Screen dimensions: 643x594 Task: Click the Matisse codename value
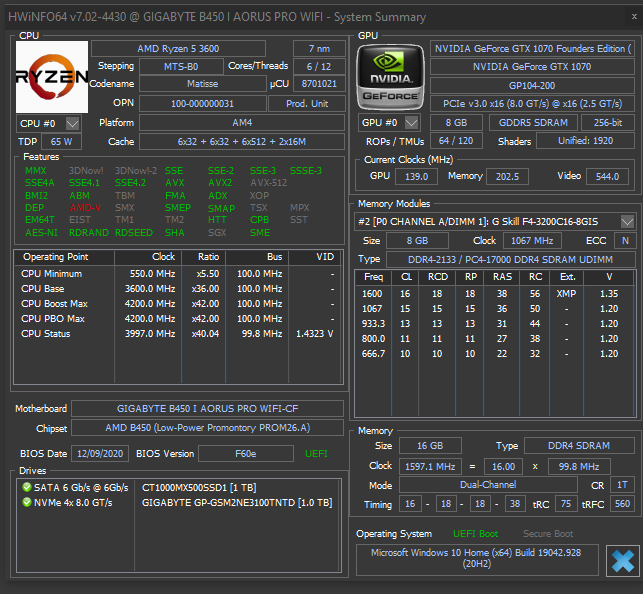point(203,84)
